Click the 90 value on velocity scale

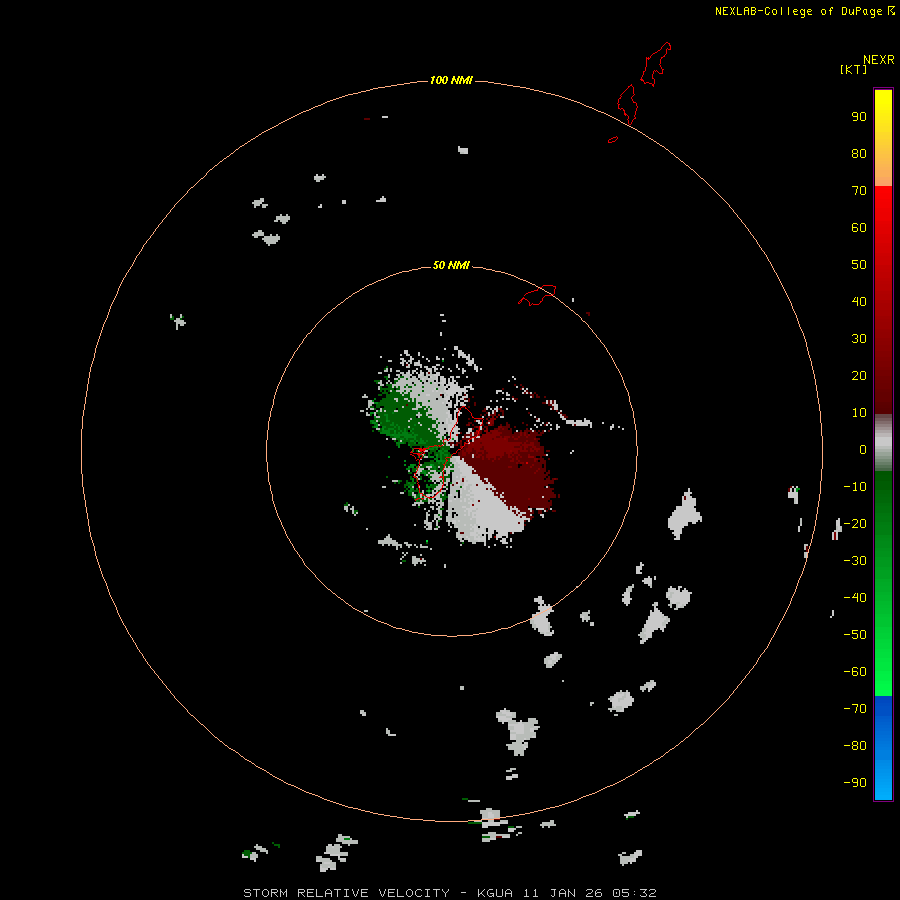[859, 117]
